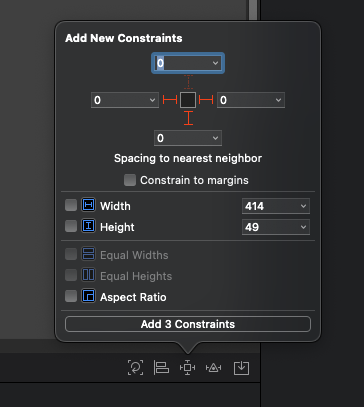Click the right spacing value field

coord(251,100)
